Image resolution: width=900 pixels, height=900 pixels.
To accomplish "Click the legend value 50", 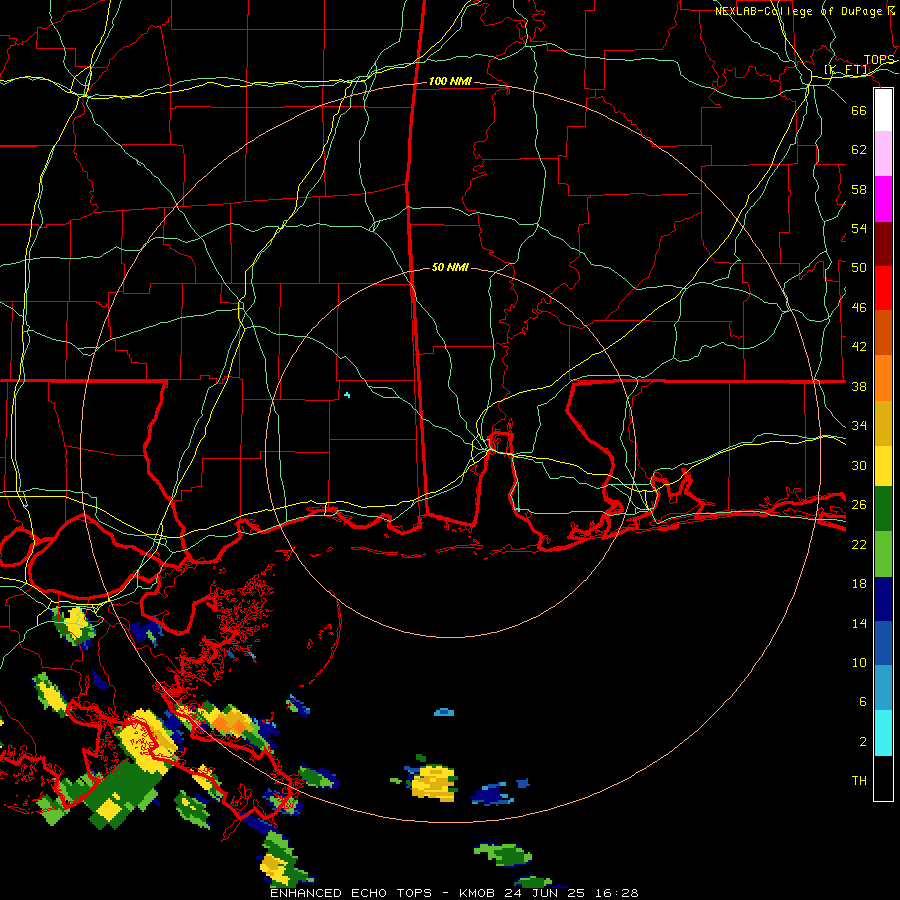I will point(859,268).
